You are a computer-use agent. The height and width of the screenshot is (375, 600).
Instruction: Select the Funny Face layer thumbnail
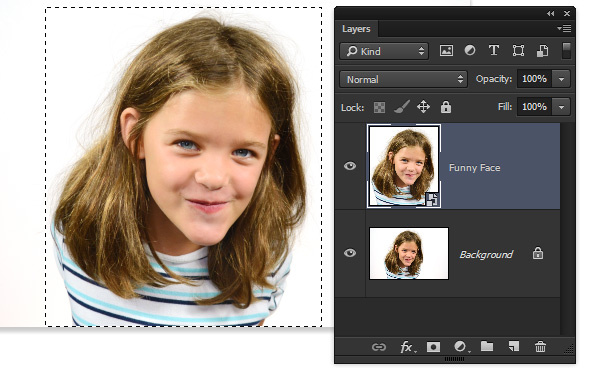tap(404, 166)
